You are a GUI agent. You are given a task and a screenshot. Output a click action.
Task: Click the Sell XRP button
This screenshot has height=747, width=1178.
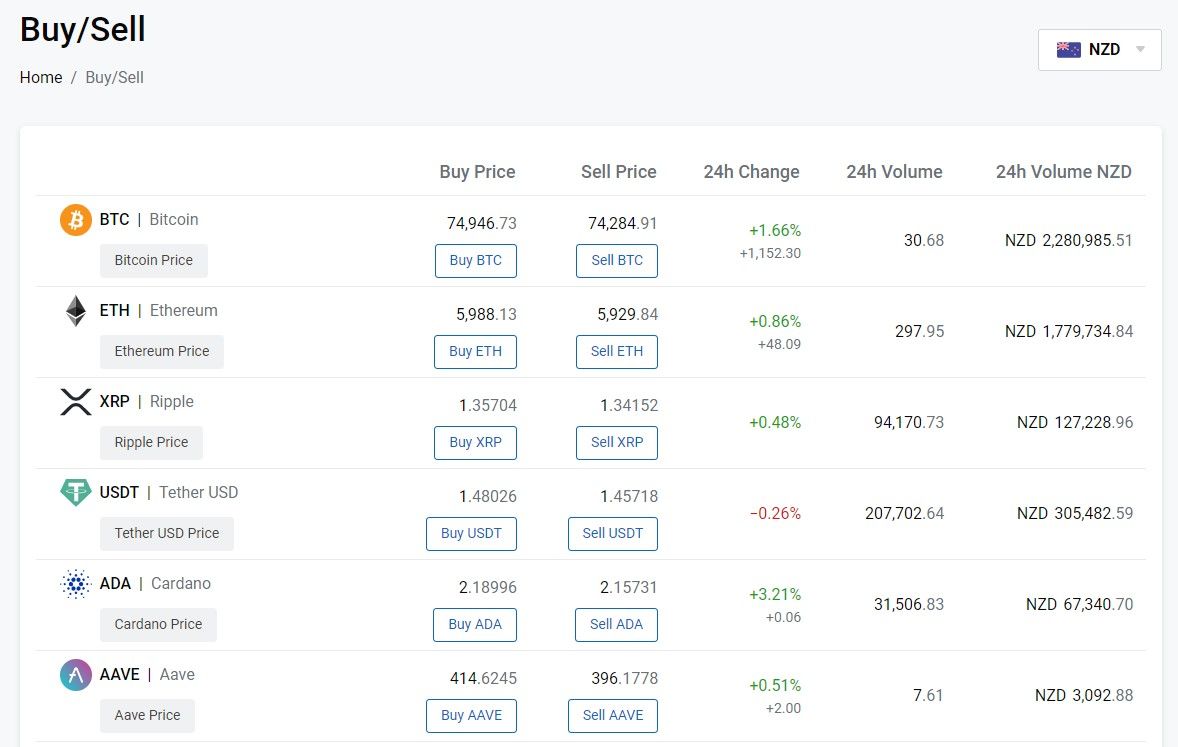617,443
